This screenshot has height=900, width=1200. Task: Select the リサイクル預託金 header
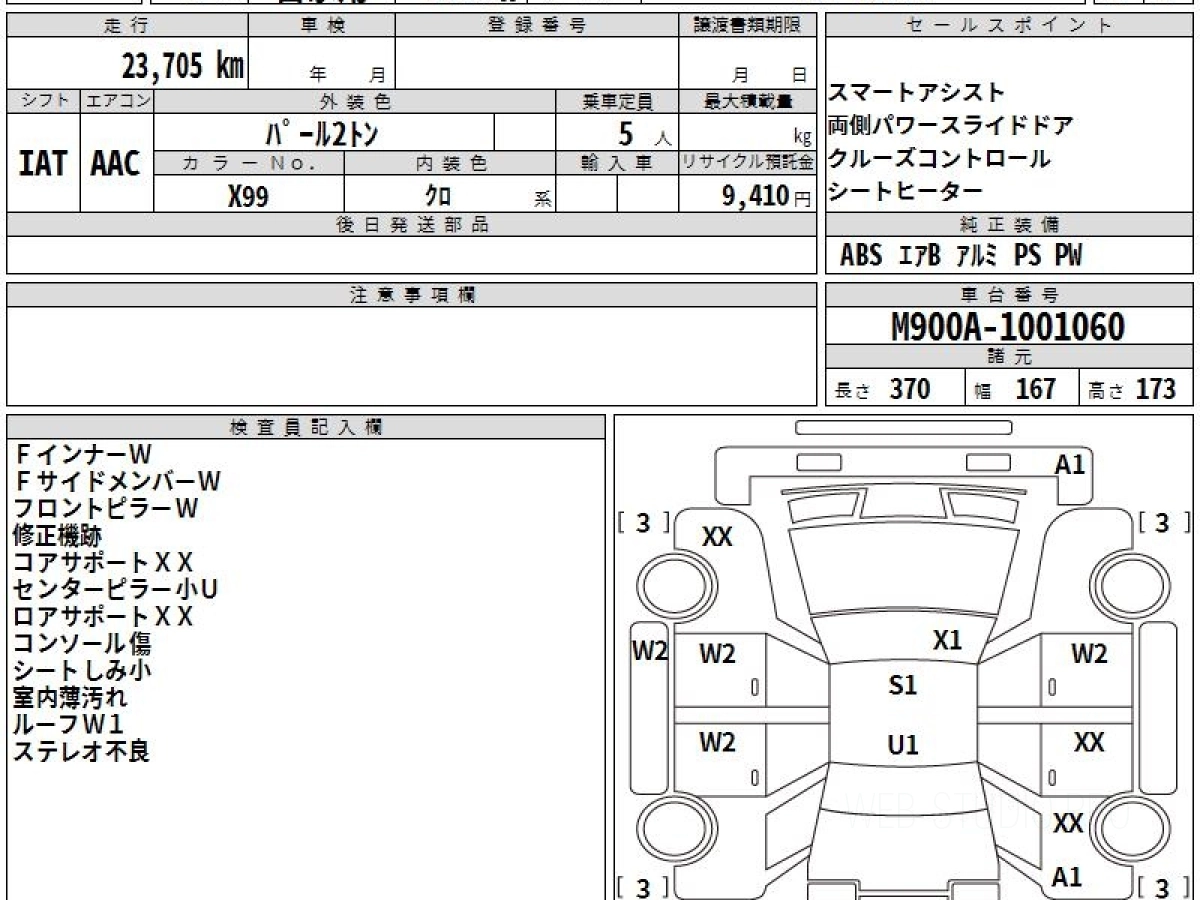click(748, 162)
